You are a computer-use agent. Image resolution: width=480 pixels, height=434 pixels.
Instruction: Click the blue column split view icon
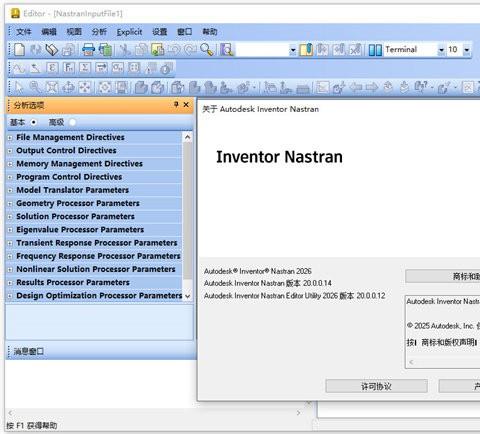point(375,50)
